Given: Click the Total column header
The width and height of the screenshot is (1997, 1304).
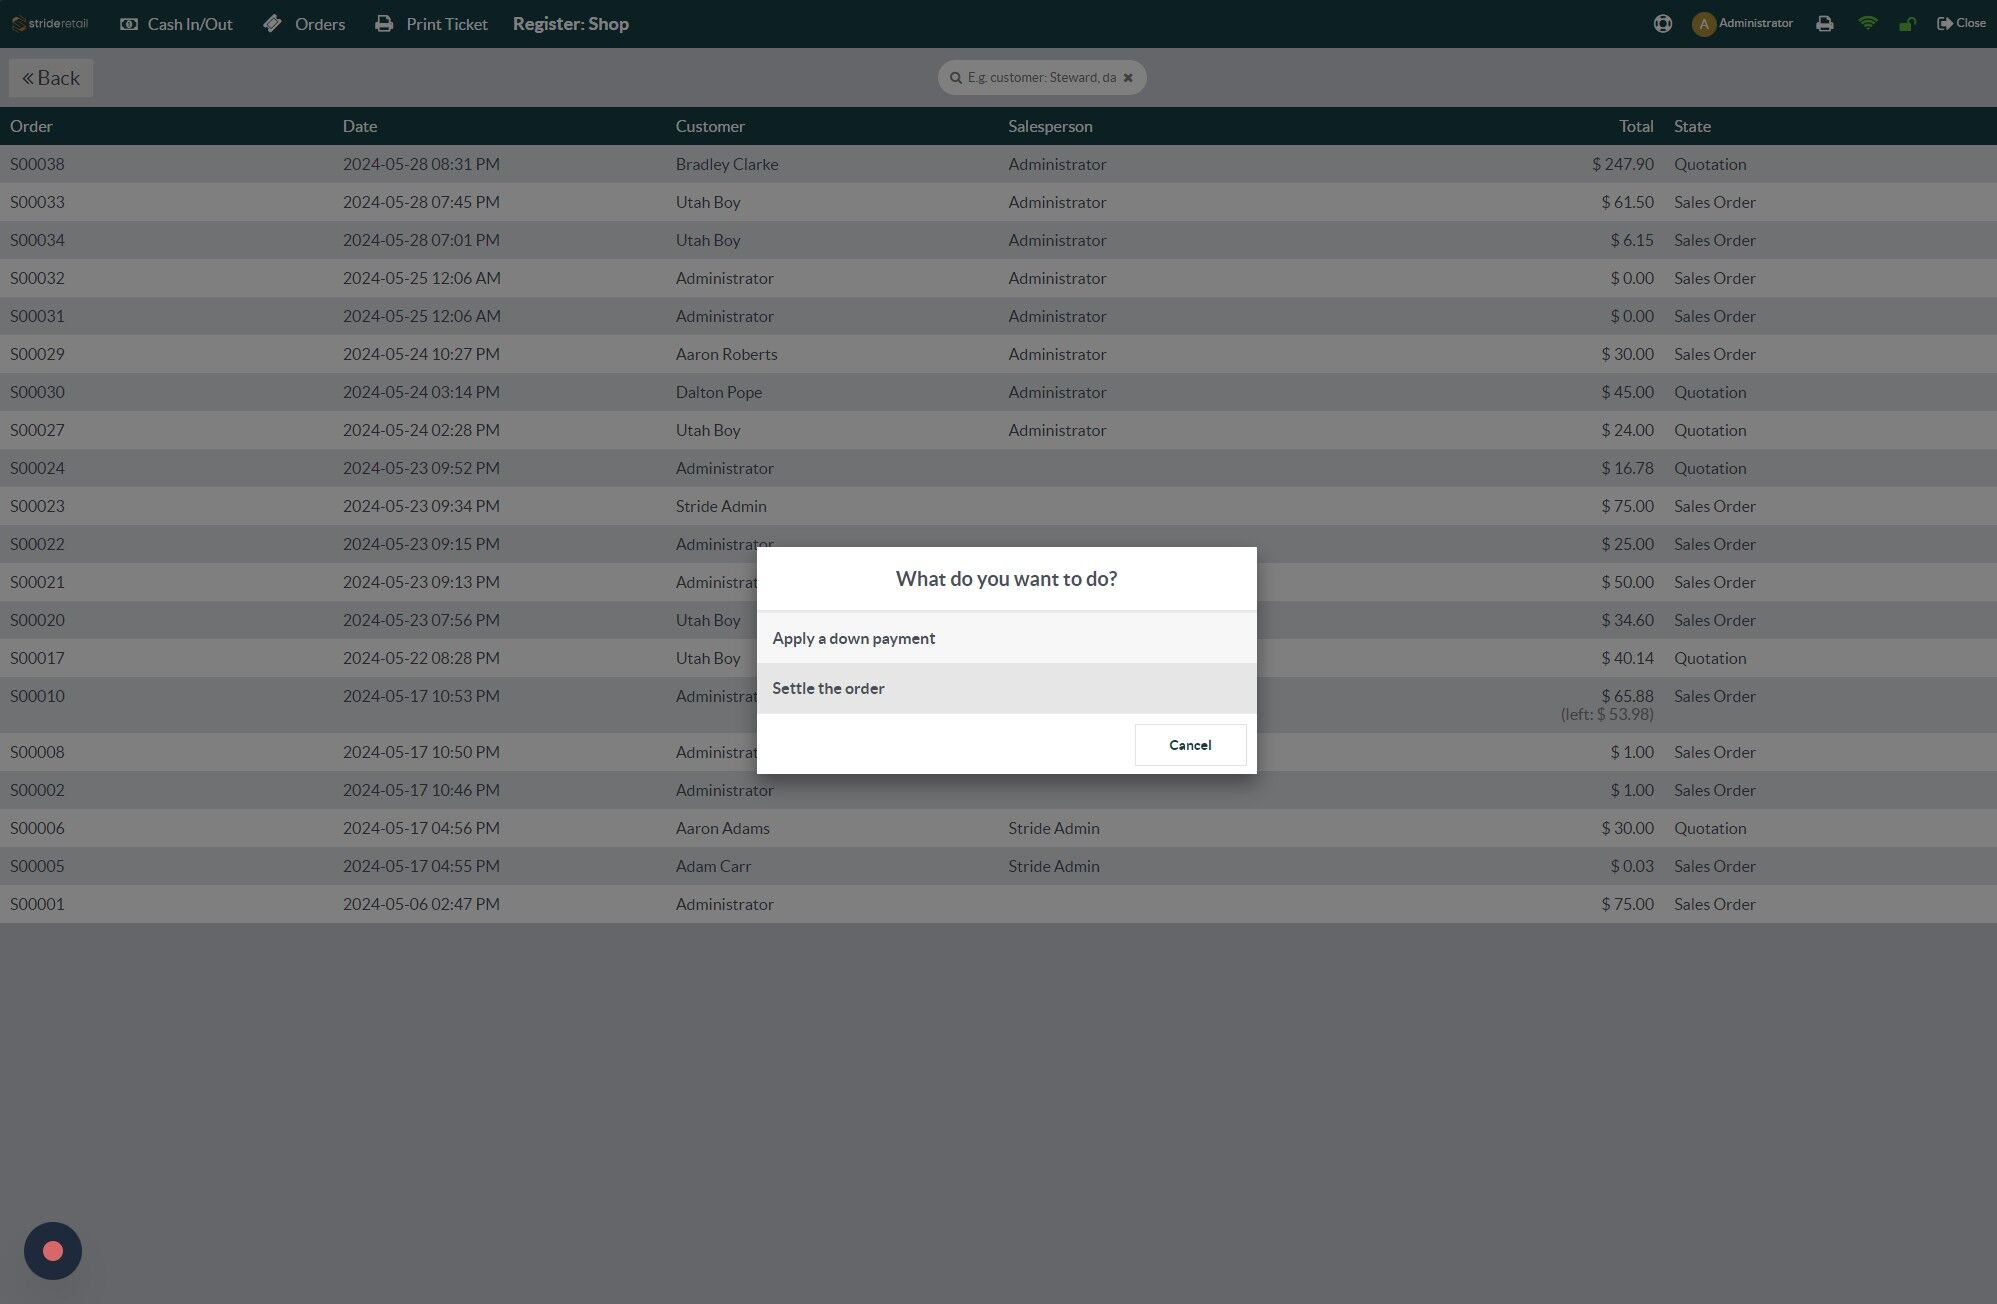Looking at the screenshot, I should 1635,127.
